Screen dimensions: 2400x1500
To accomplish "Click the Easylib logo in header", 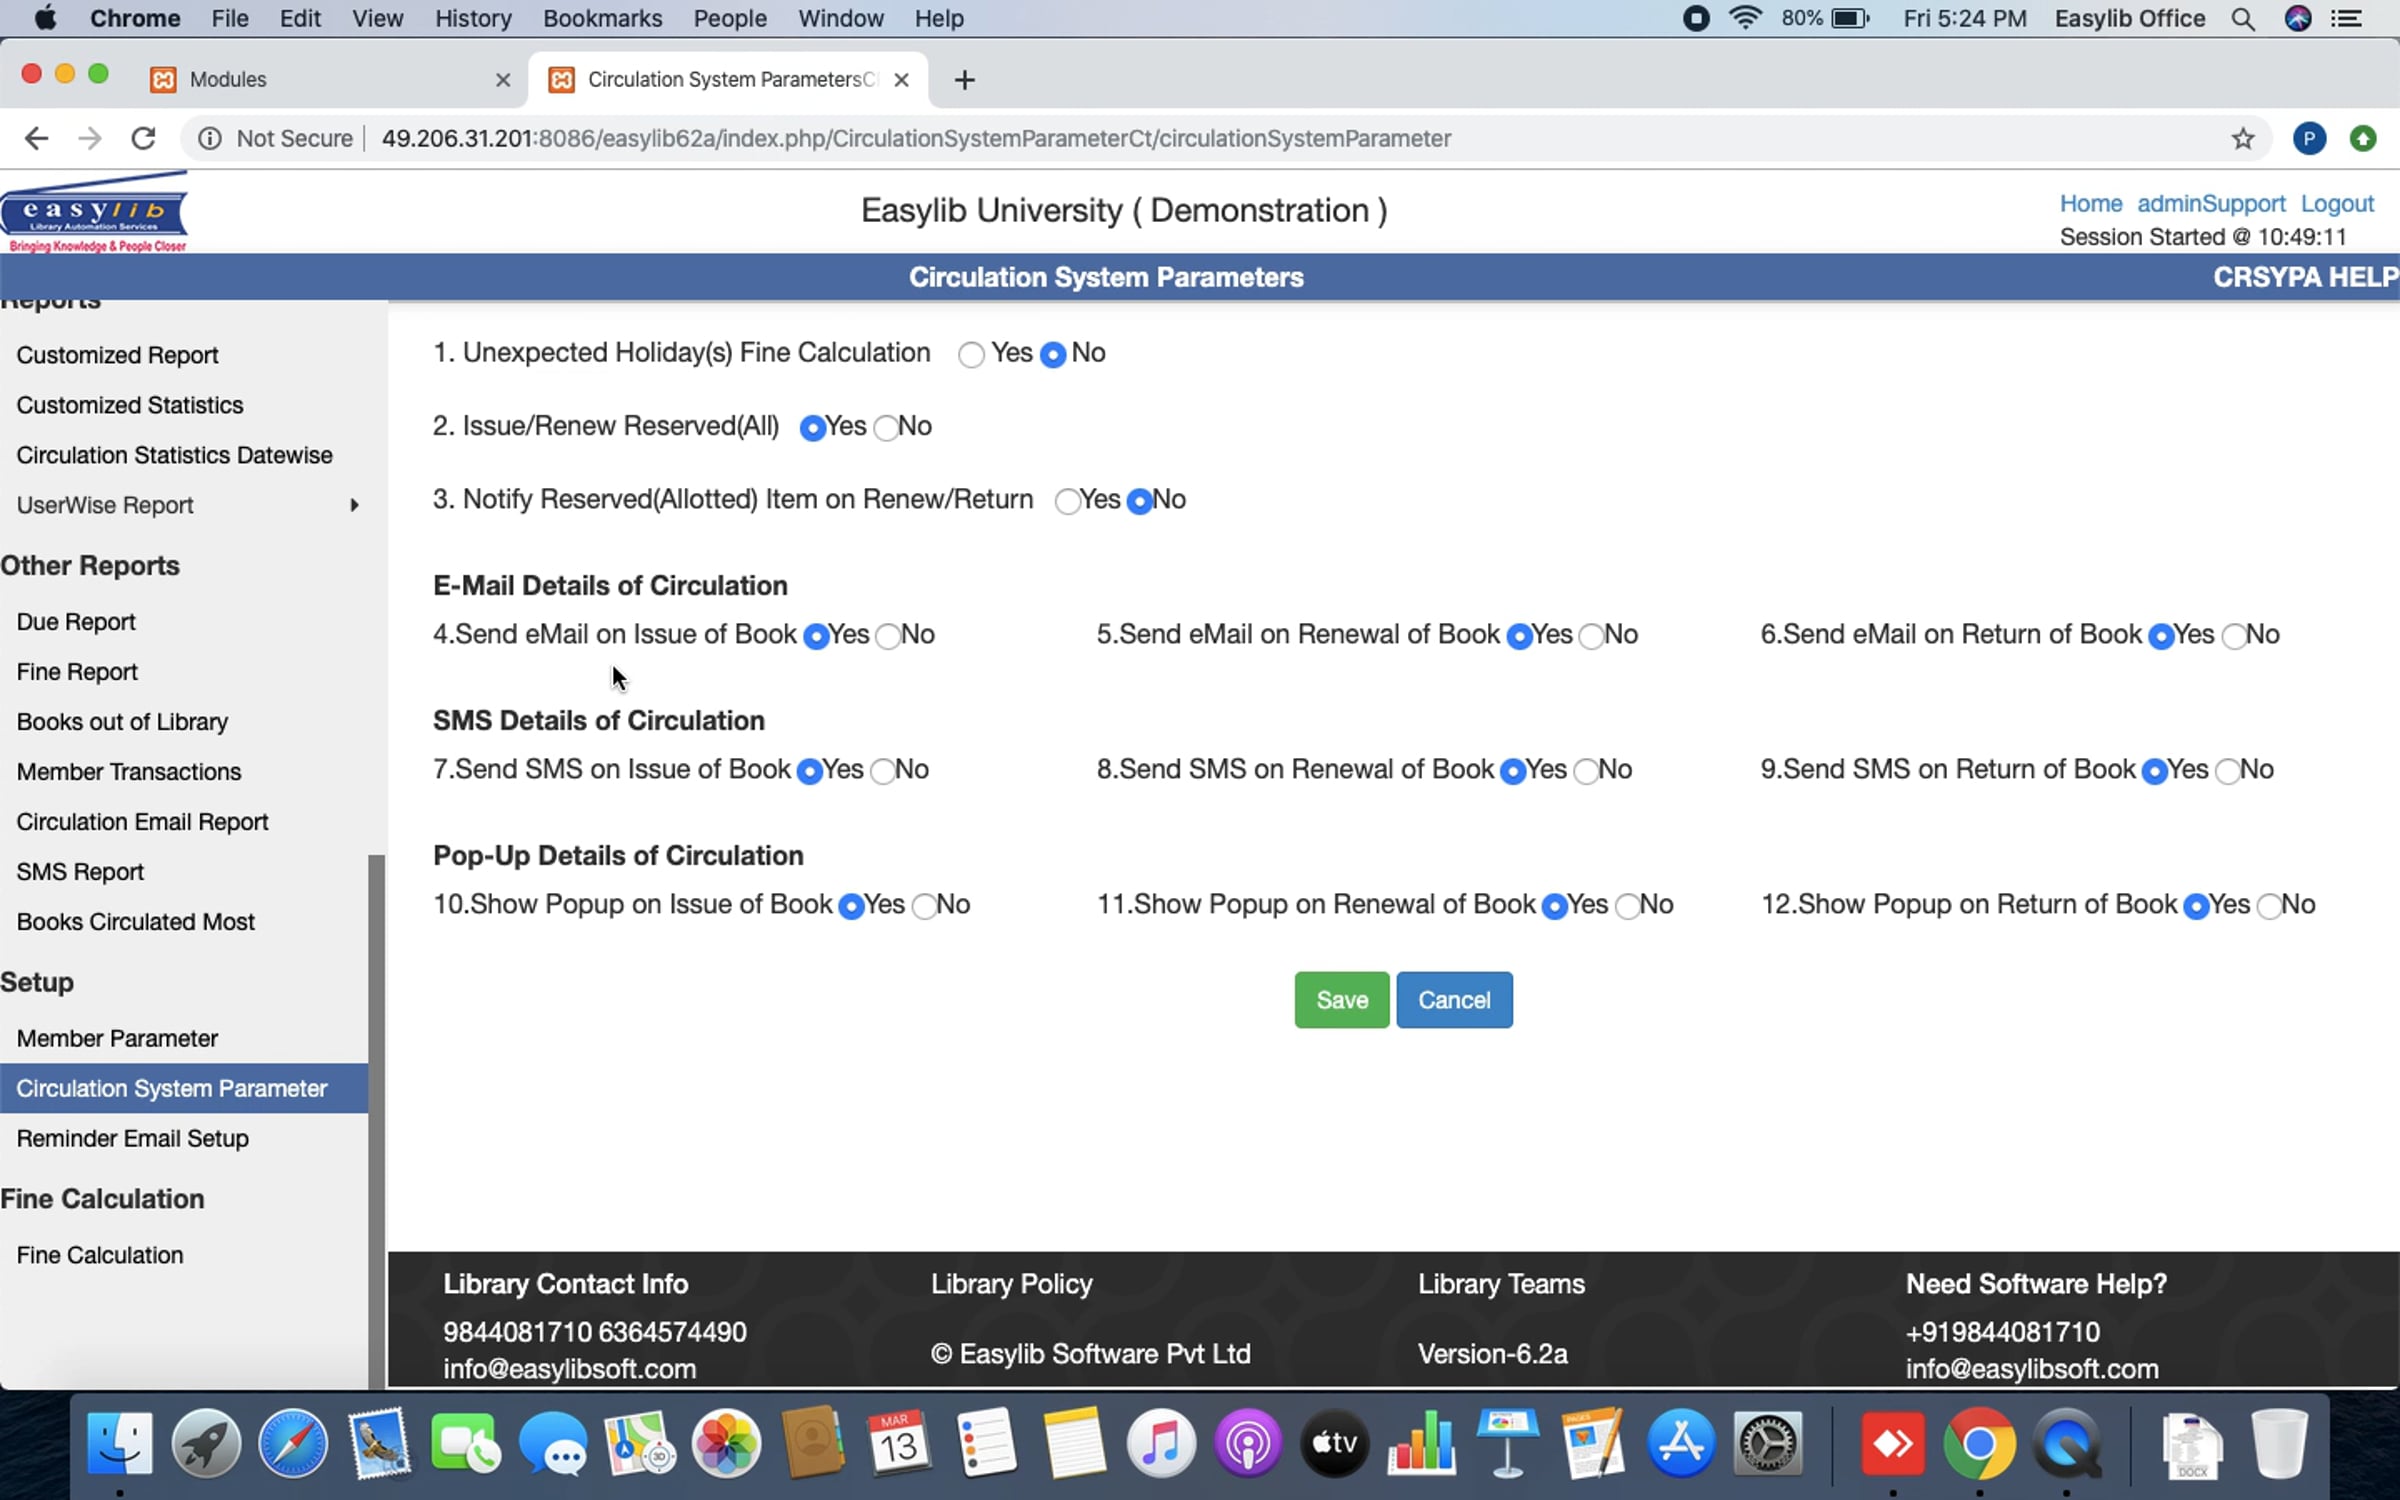I will [94, 212].
